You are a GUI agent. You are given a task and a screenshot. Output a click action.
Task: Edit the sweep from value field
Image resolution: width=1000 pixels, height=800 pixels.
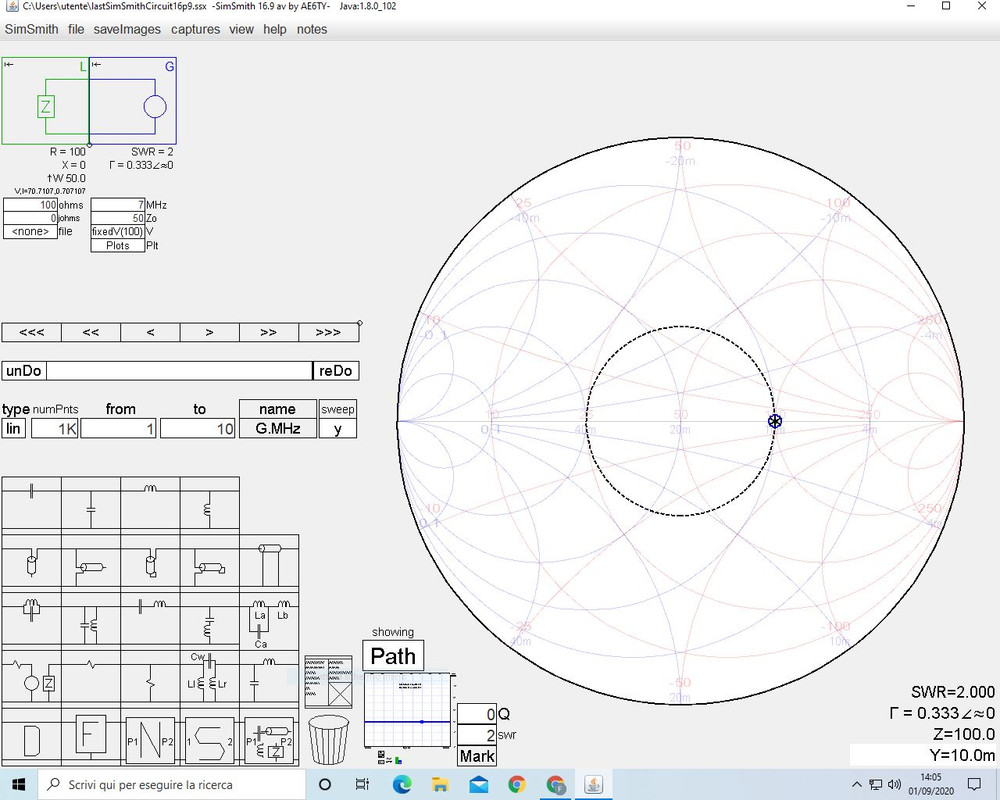coord(118,429)
